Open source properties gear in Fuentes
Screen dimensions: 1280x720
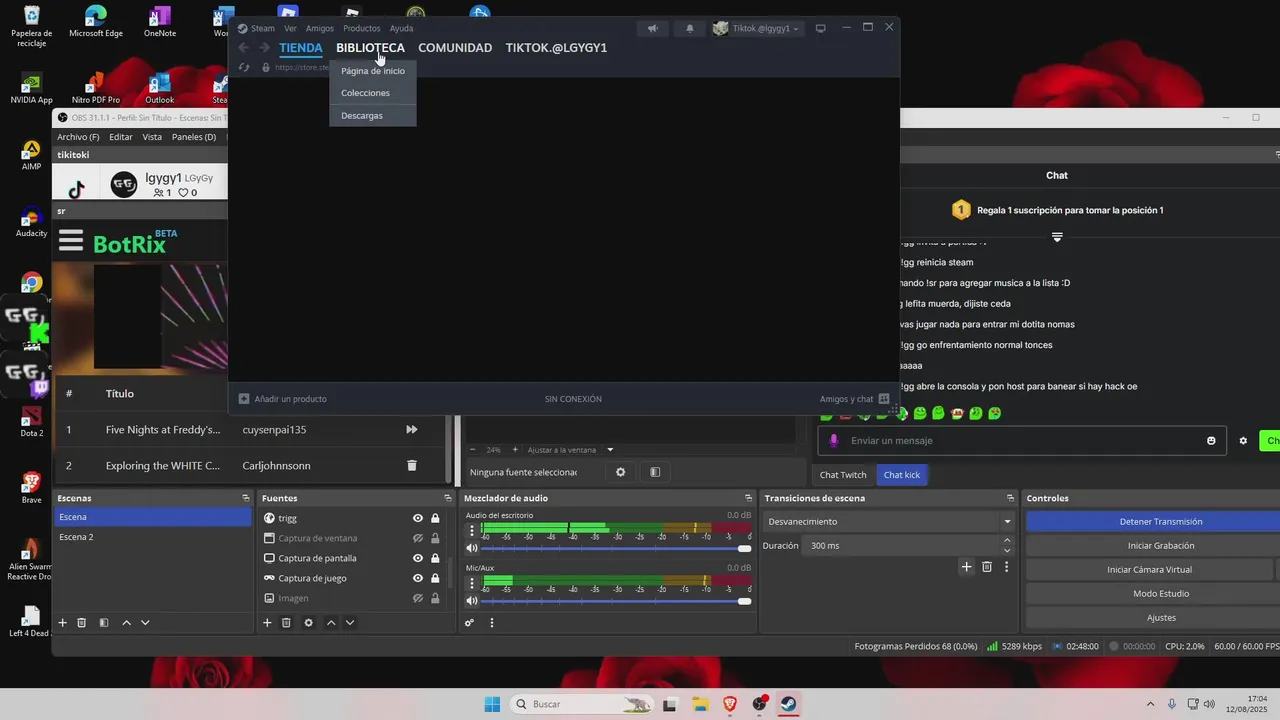coord(308,622)
